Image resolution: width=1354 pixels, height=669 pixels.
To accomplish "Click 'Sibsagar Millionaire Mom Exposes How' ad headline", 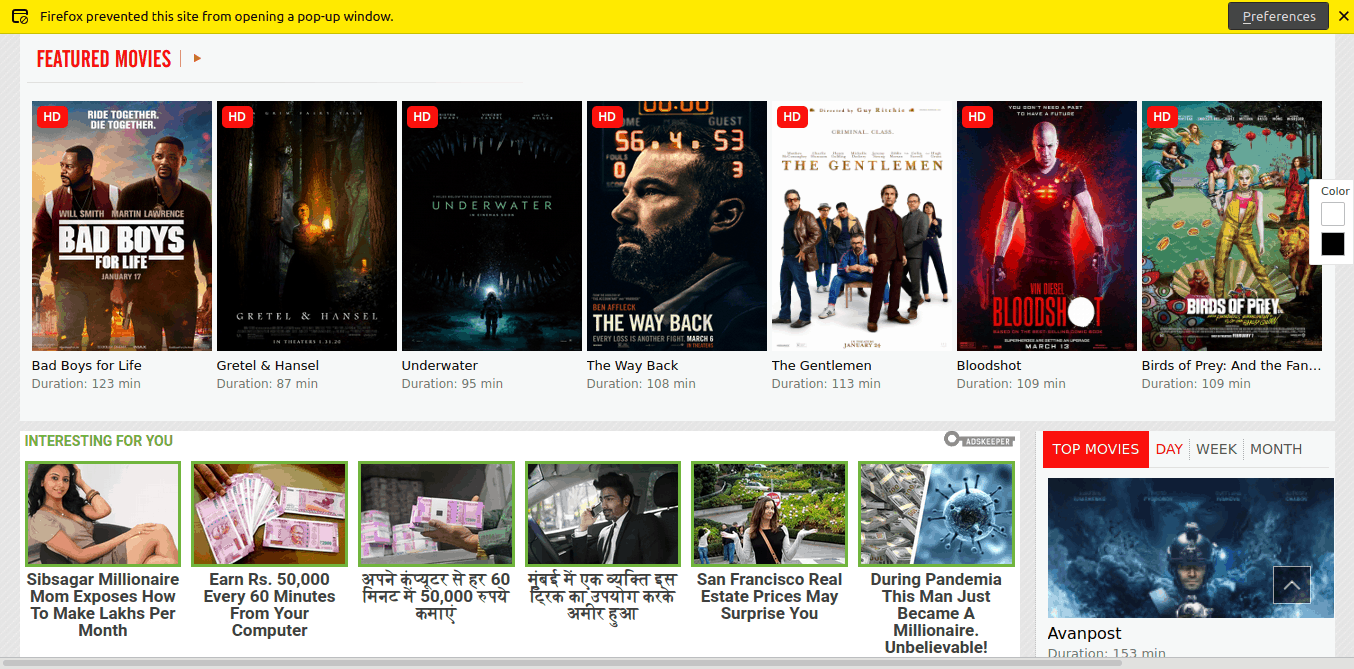I will [x=103, y=605].
